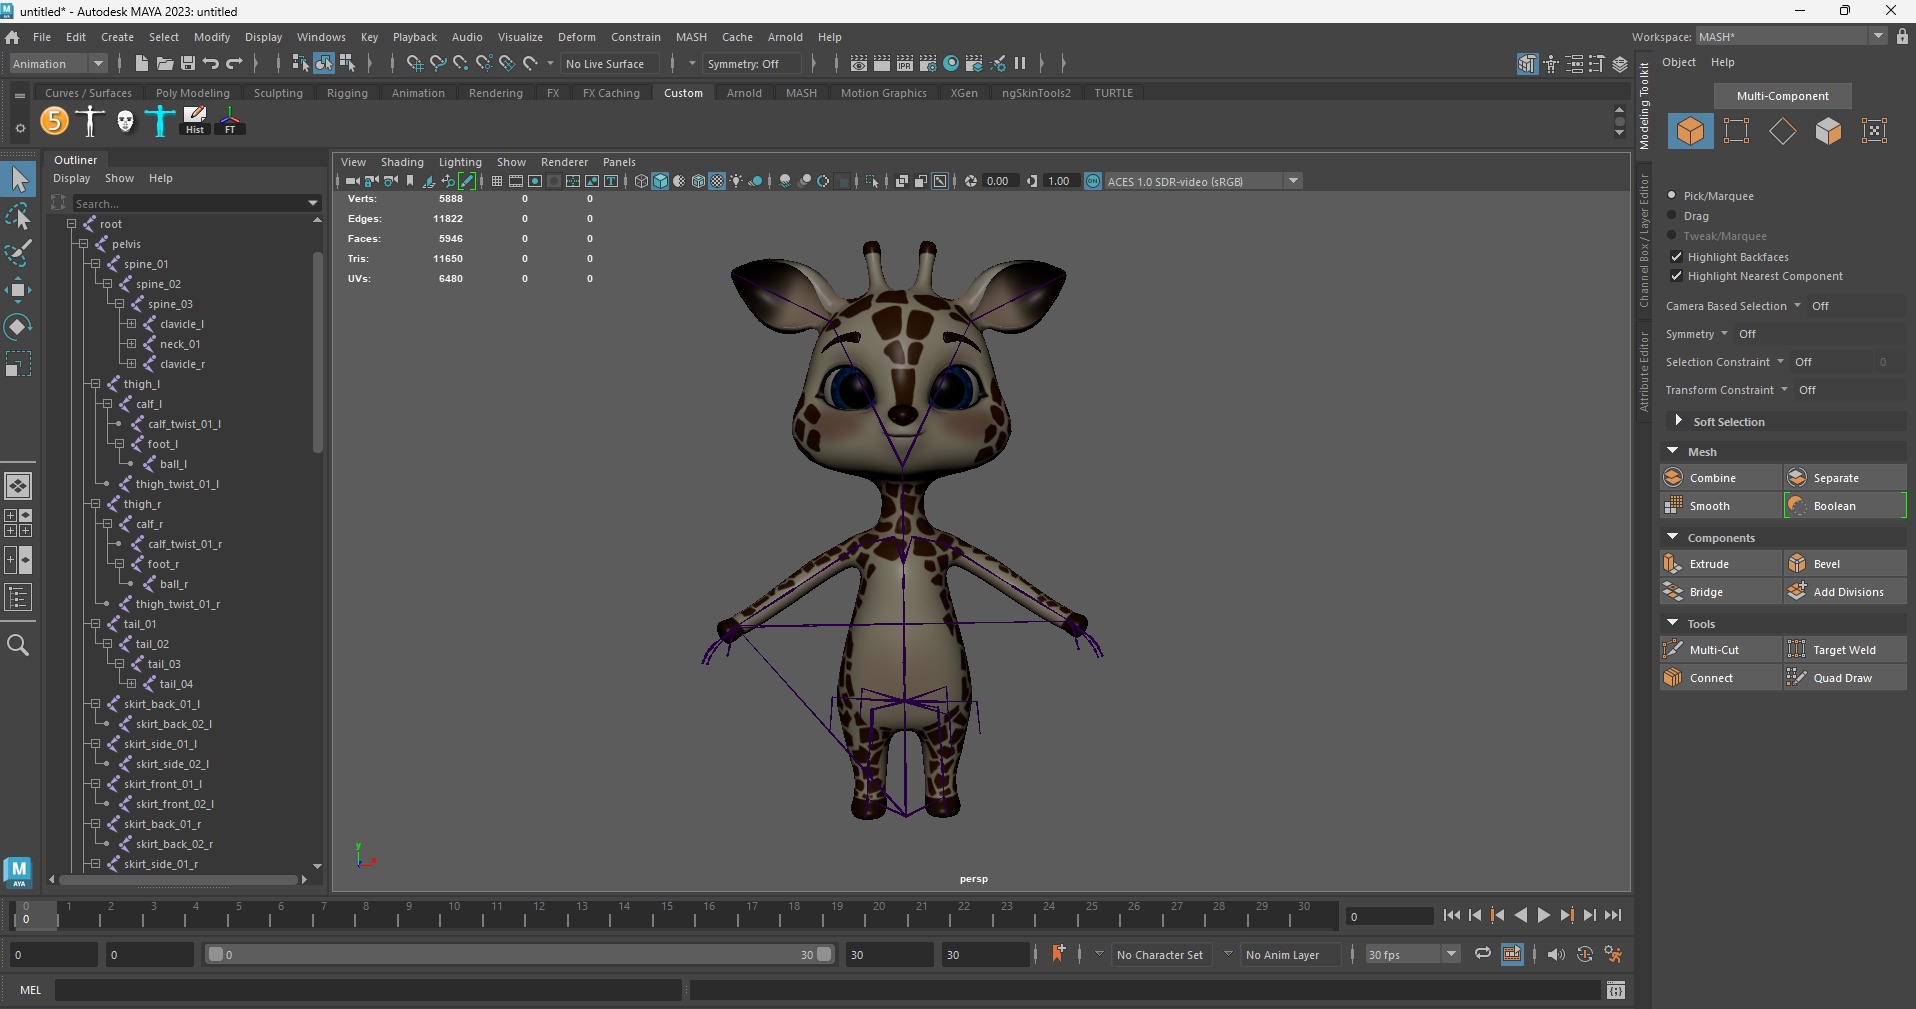Click the play forward button

click(x=1543, y=915)
